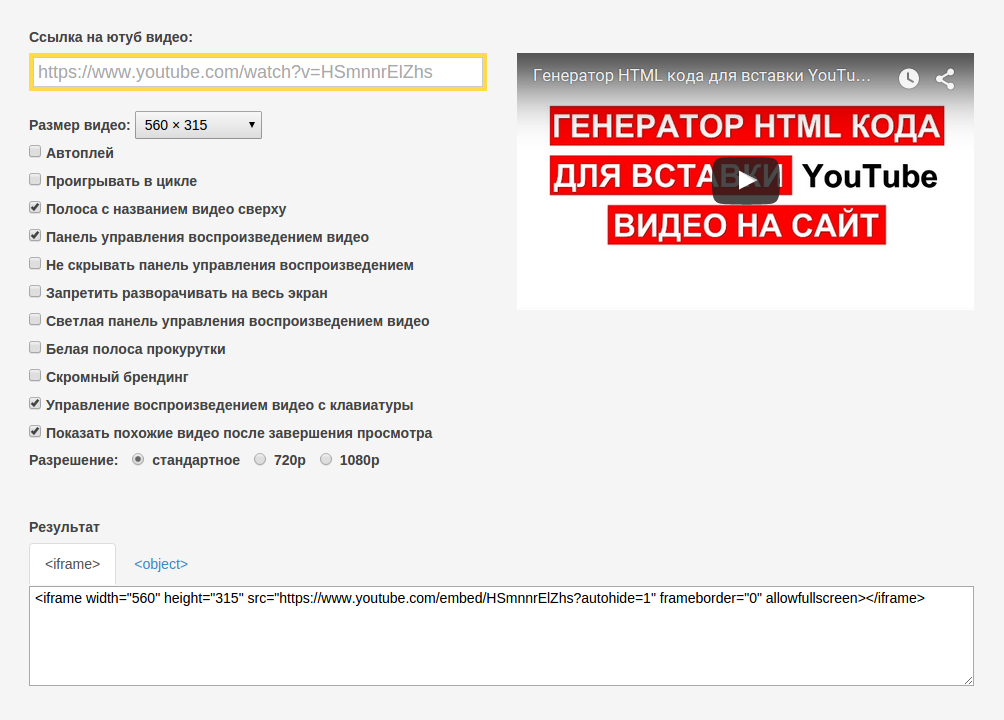1004x720 pixels.
Task: Switch to the <object> result tab
Action: coord(161,564)
